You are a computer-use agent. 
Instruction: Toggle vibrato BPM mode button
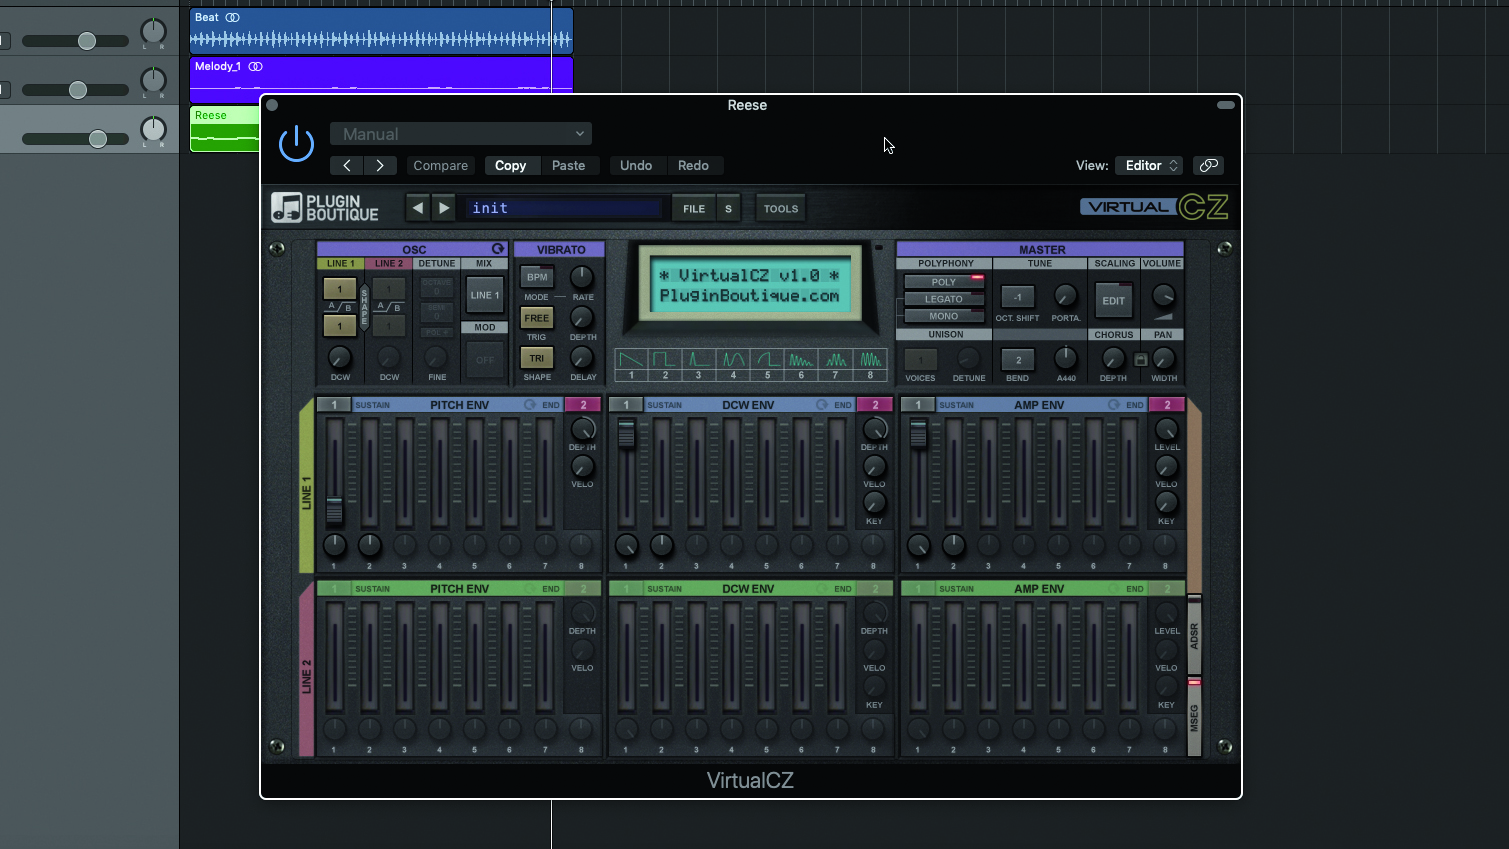click(x=537, y=277)
